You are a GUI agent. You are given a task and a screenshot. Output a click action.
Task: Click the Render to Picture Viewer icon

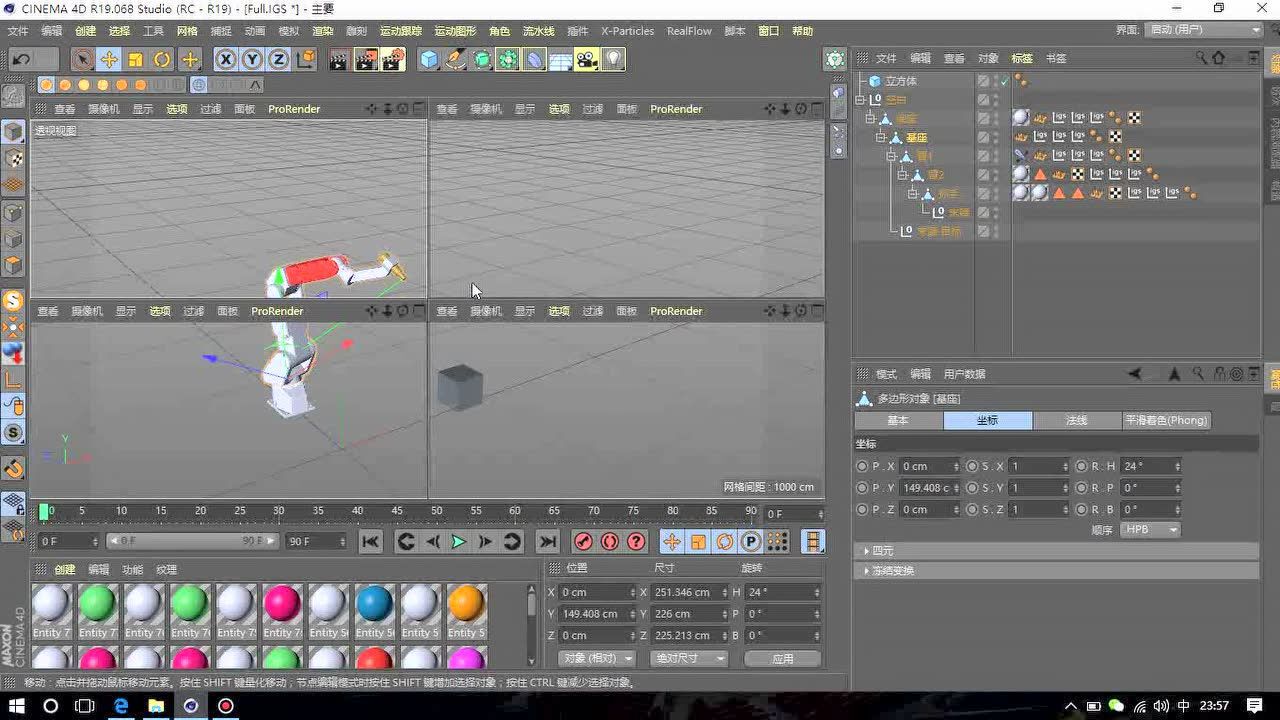(x=365, y=60)
